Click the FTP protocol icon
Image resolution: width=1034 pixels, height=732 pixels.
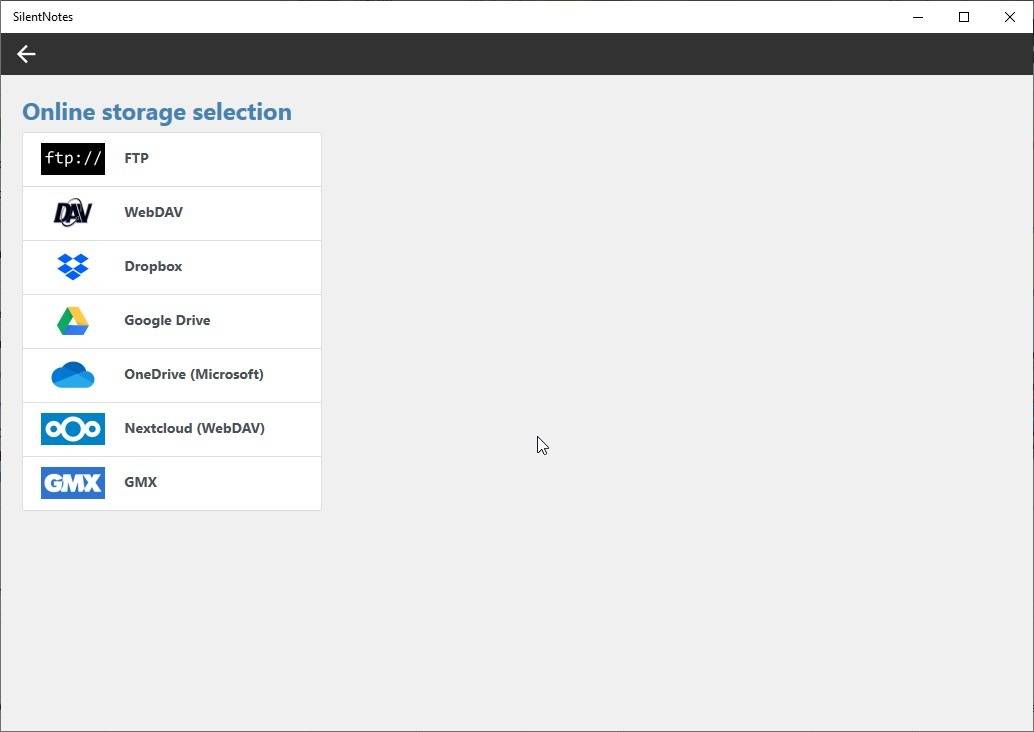pyautogui.click(x=72, y=158)
